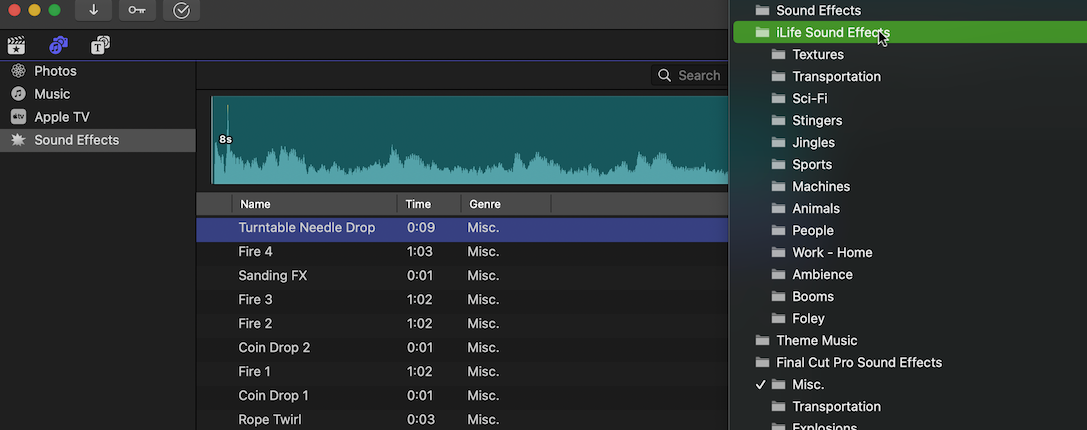Click the import media down-arrow button
1087x430 pixels.
pos(93,10)
